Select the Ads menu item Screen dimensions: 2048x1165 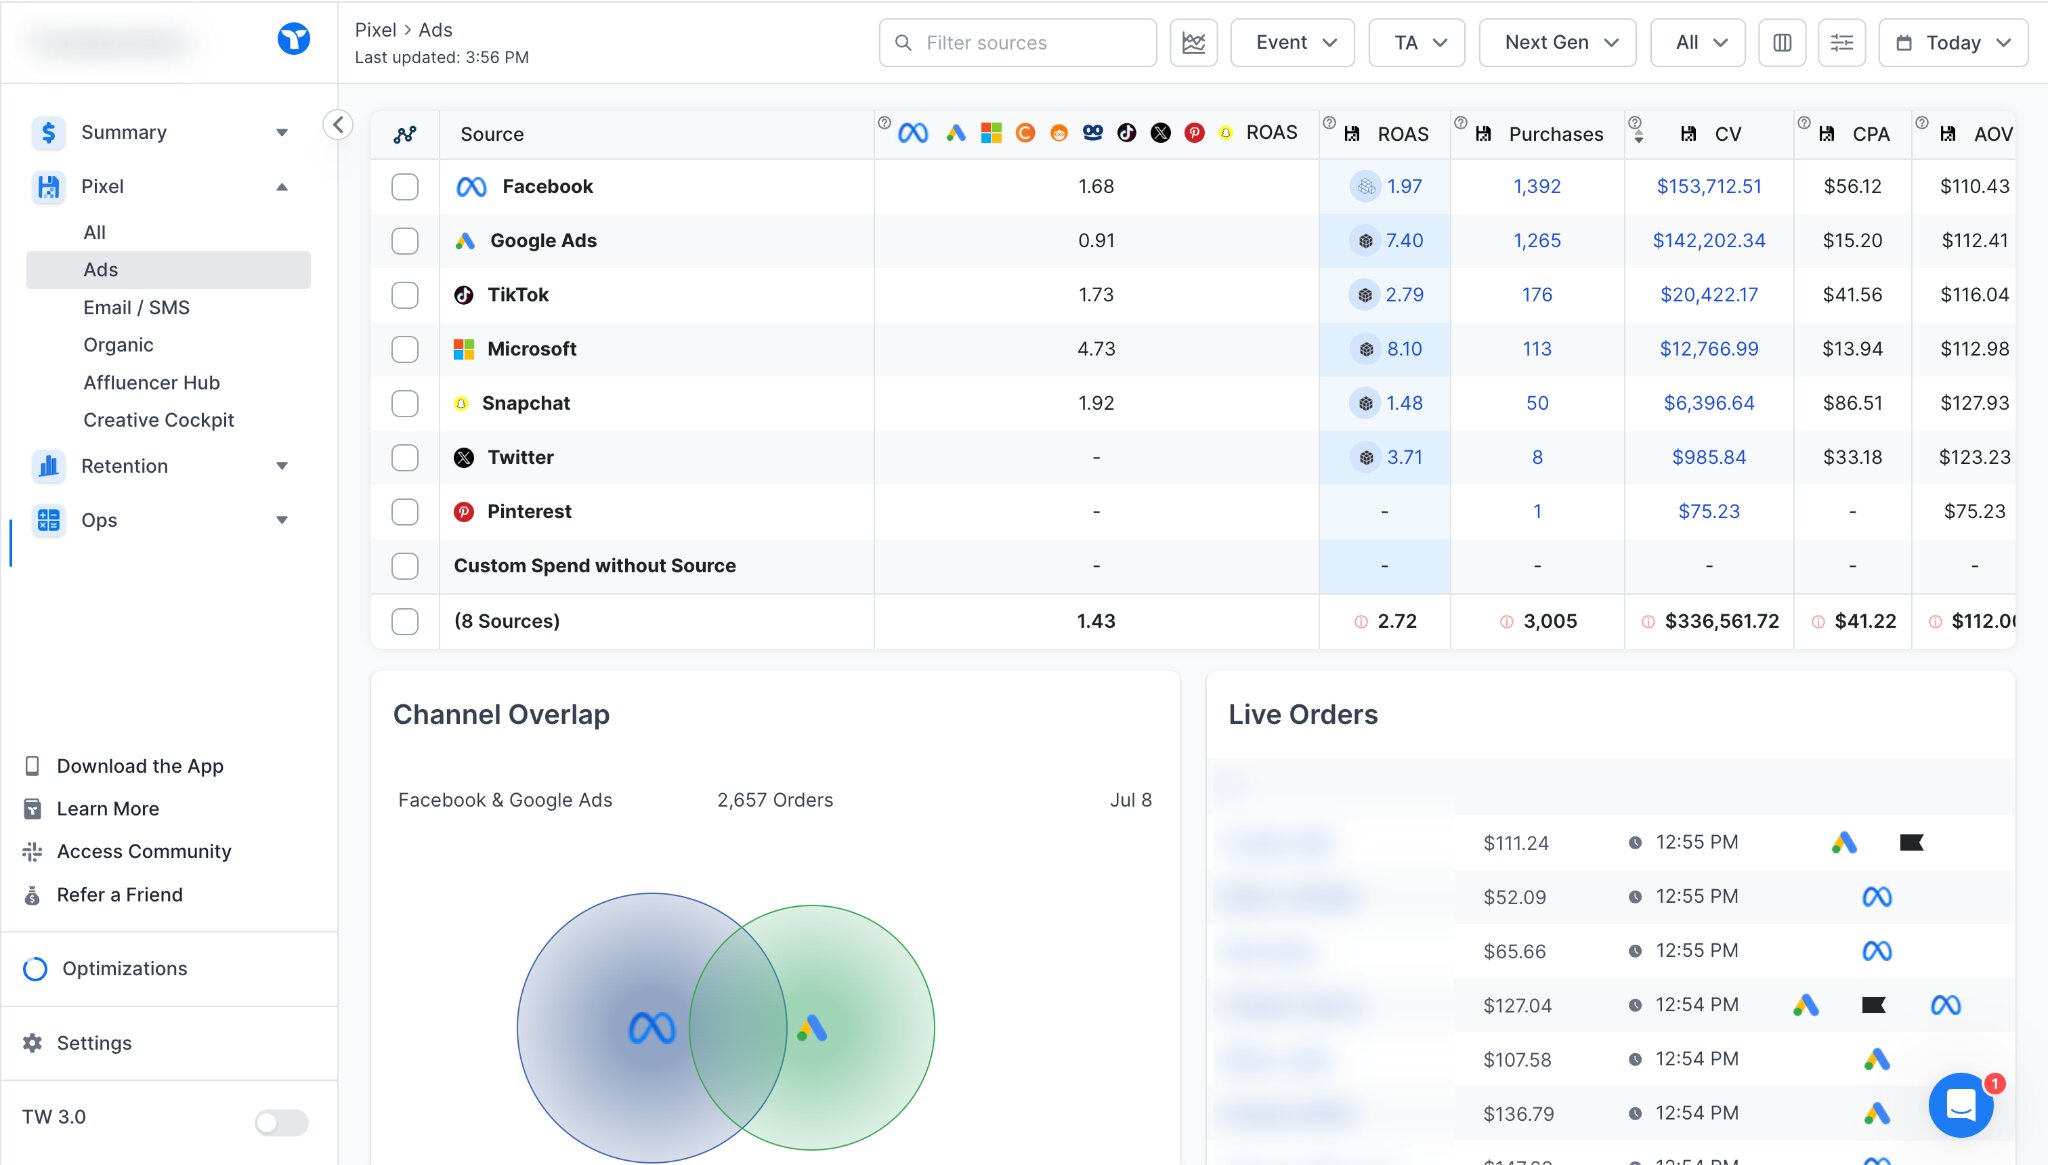point(168,270)
